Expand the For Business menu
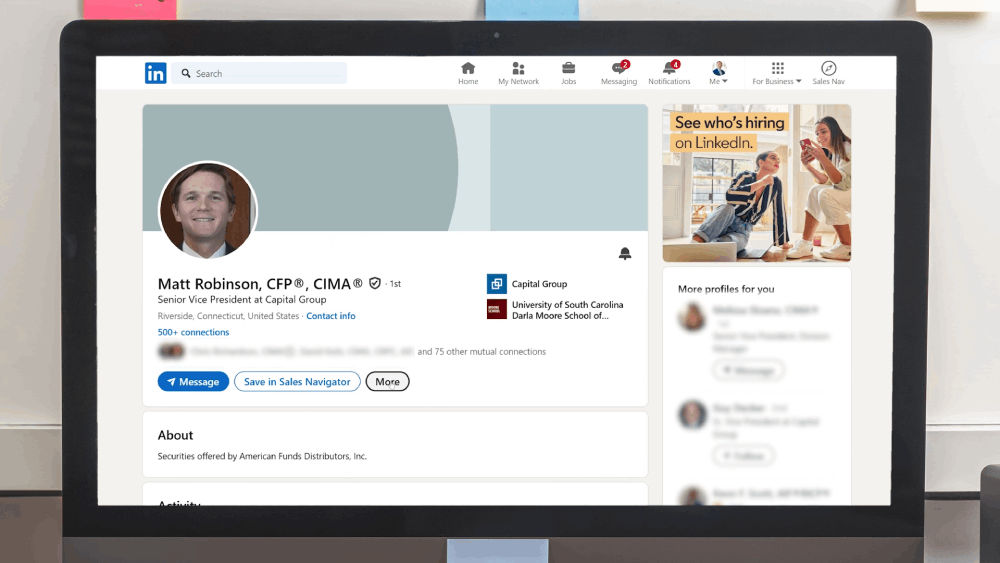The image size is (1000, 563). (777, 73)
